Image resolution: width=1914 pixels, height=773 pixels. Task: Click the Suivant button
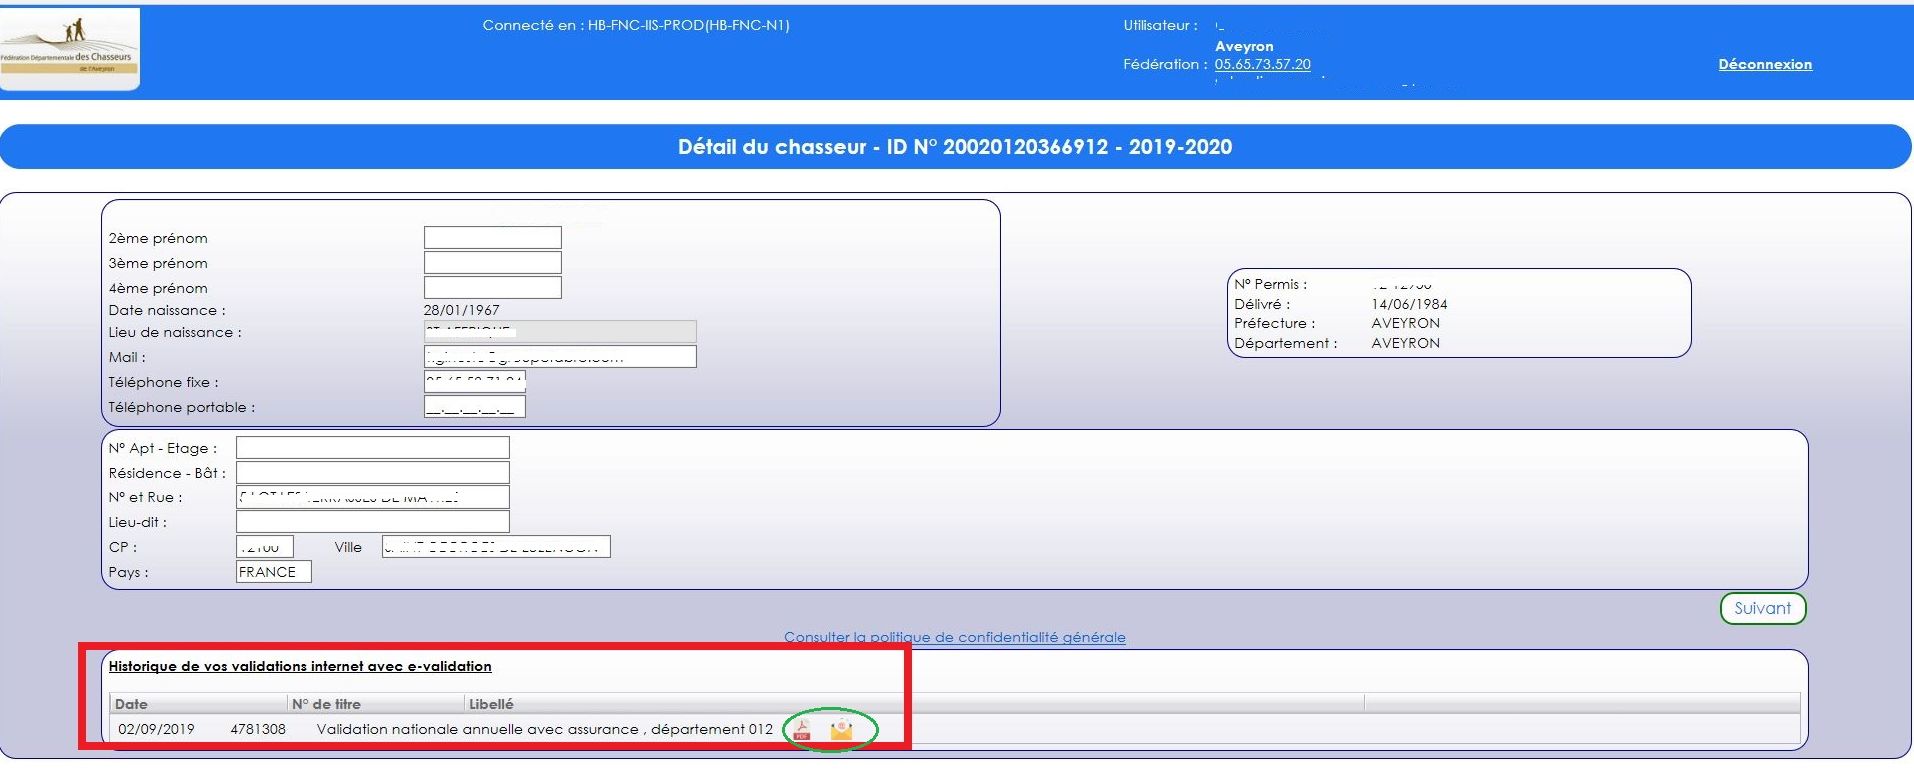1762,608
